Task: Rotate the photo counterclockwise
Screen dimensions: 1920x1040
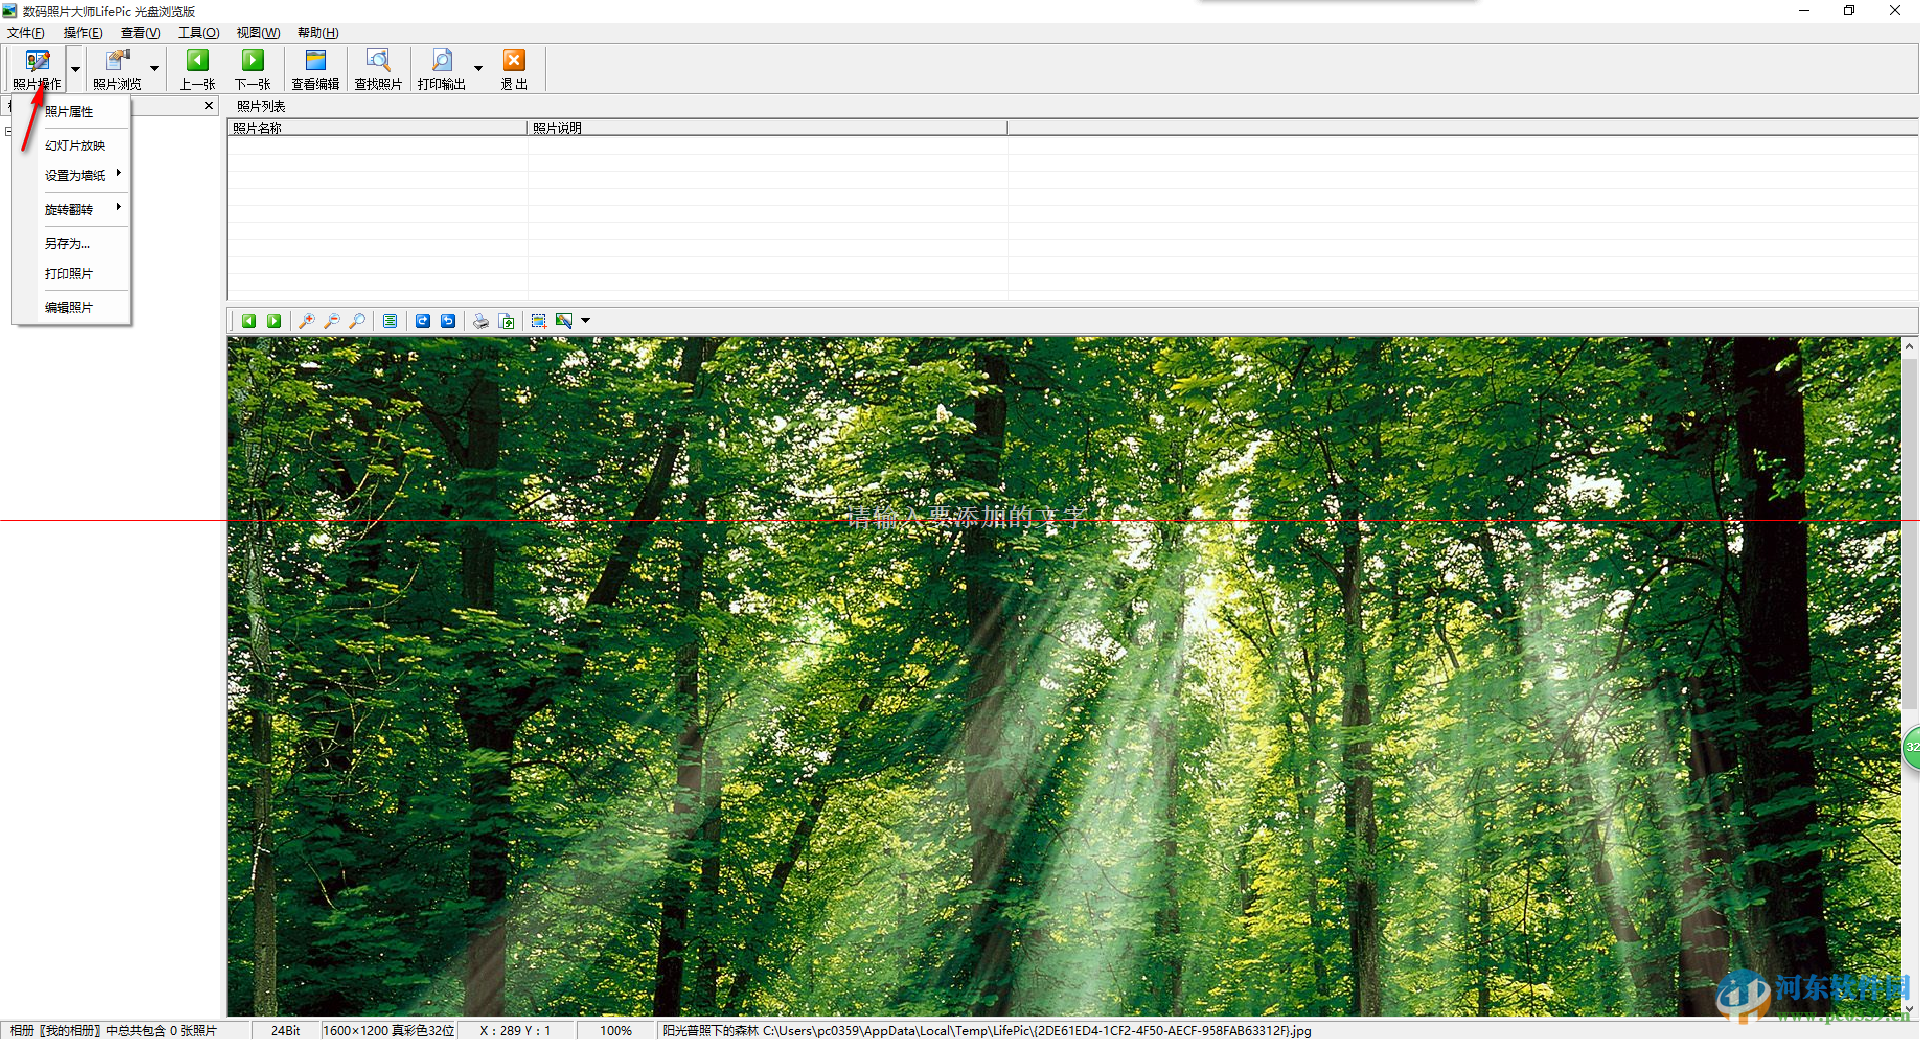Action: pyautogui.click(x=448, y=321)
